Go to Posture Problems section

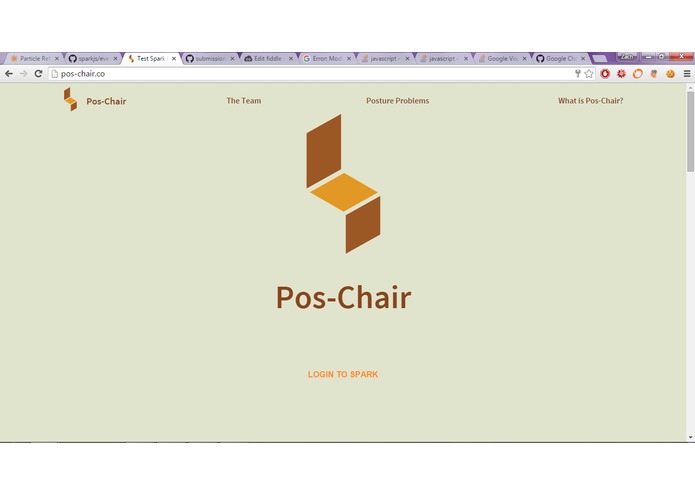tap(398, 101)
